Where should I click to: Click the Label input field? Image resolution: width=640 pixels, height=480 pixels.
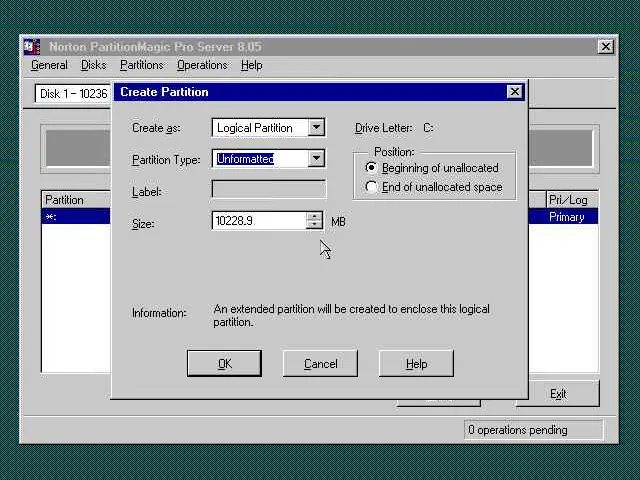269,189
